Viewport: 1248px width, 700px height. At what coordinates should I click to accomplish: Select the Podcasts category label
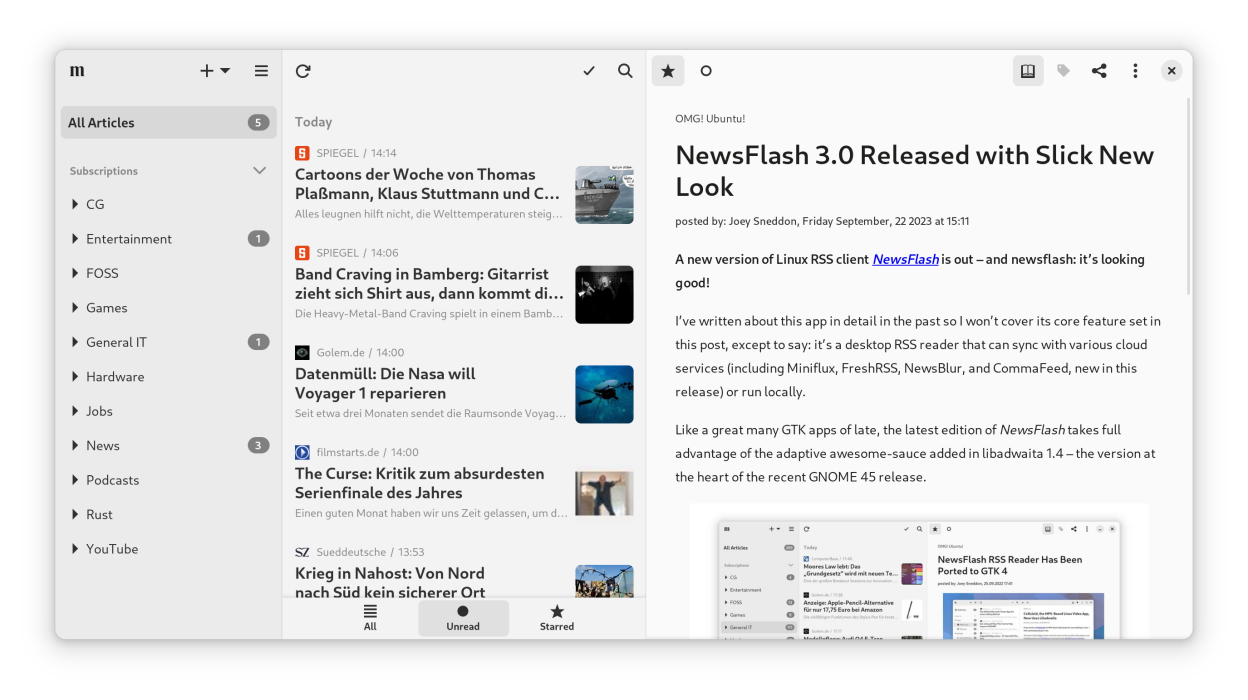coord(112,480)
